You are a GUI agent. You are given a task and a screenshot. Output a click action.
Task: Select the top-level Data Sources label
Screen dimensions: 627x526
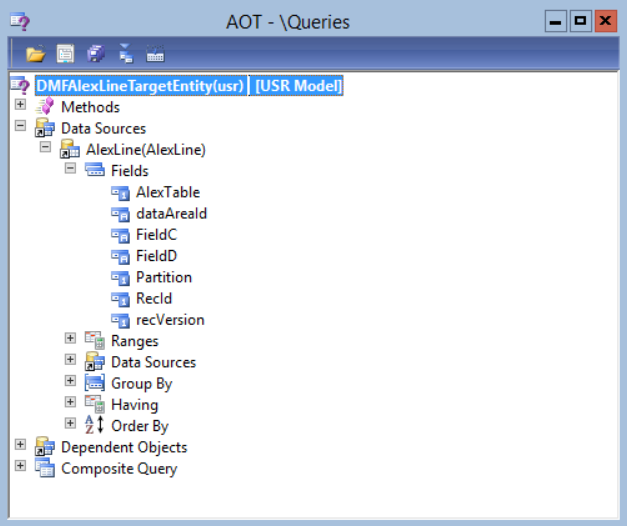(x=104, y=128)
